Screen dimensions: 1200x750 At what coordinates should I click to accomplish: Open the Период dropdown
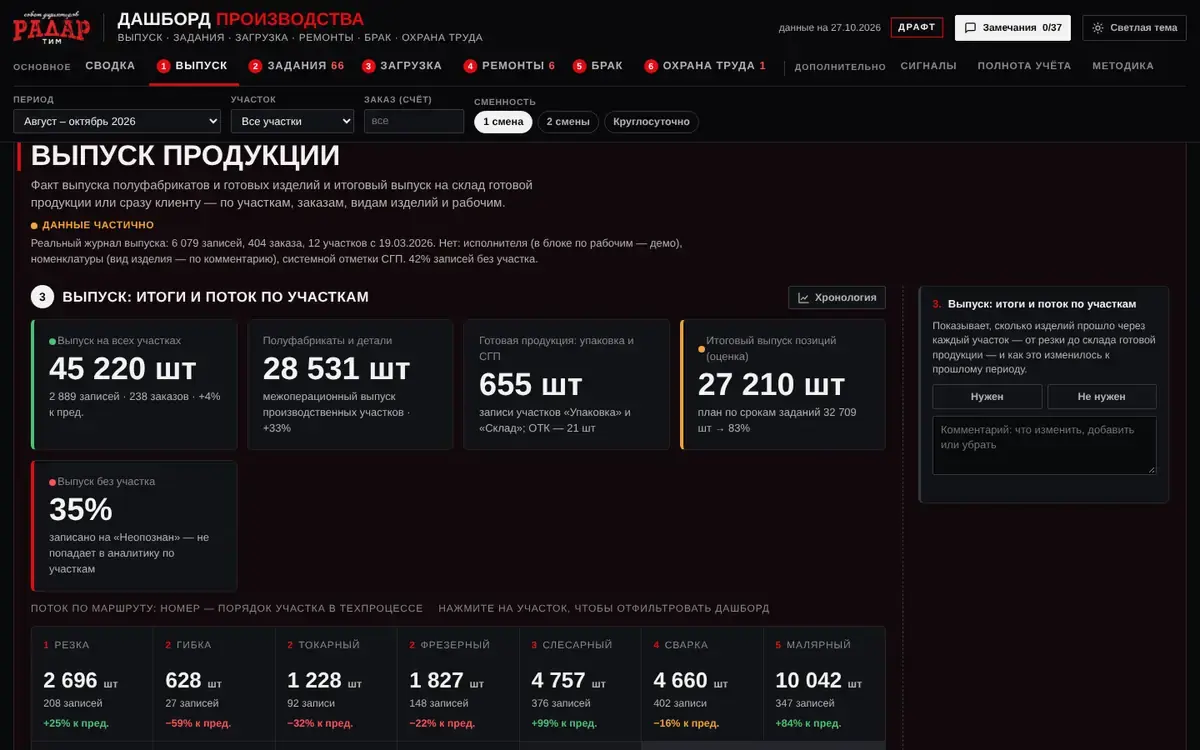117,121
